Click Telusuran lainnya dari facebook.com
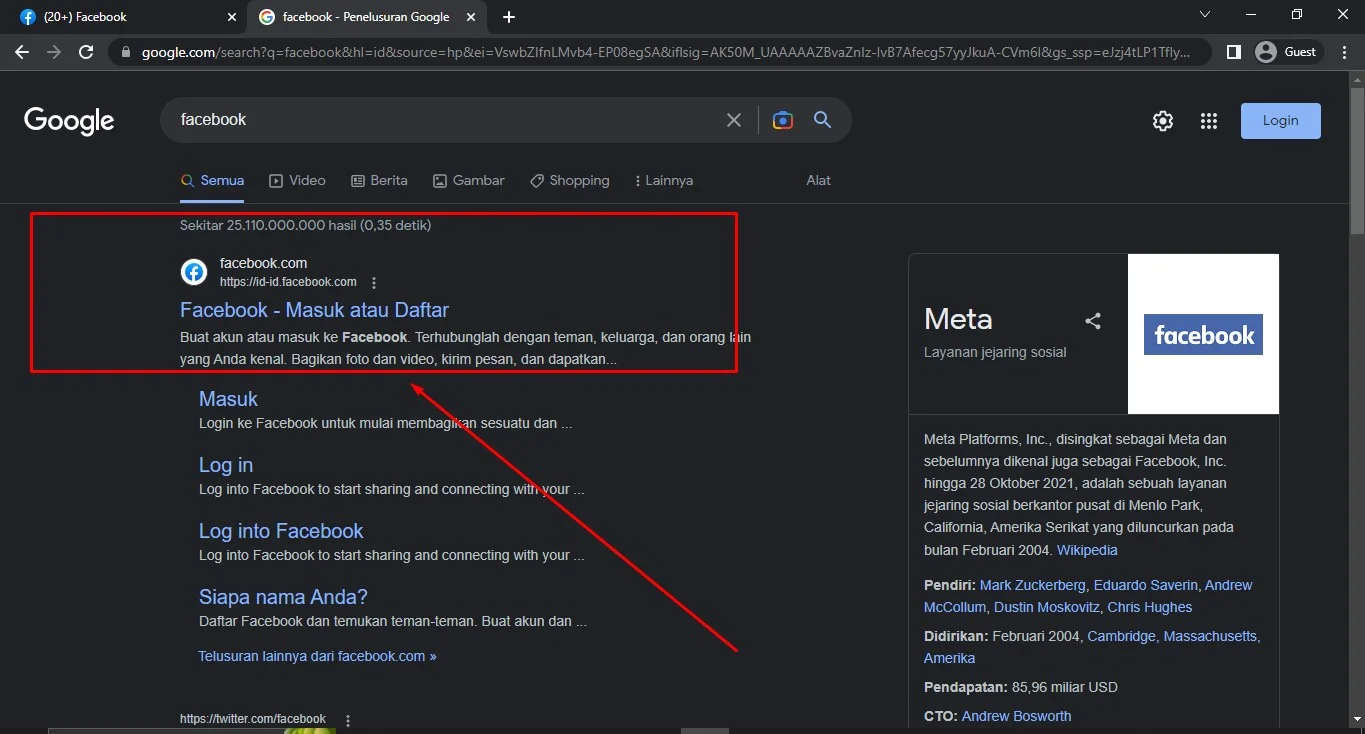This screenshot has width=1365, height=734. point(317,657)
